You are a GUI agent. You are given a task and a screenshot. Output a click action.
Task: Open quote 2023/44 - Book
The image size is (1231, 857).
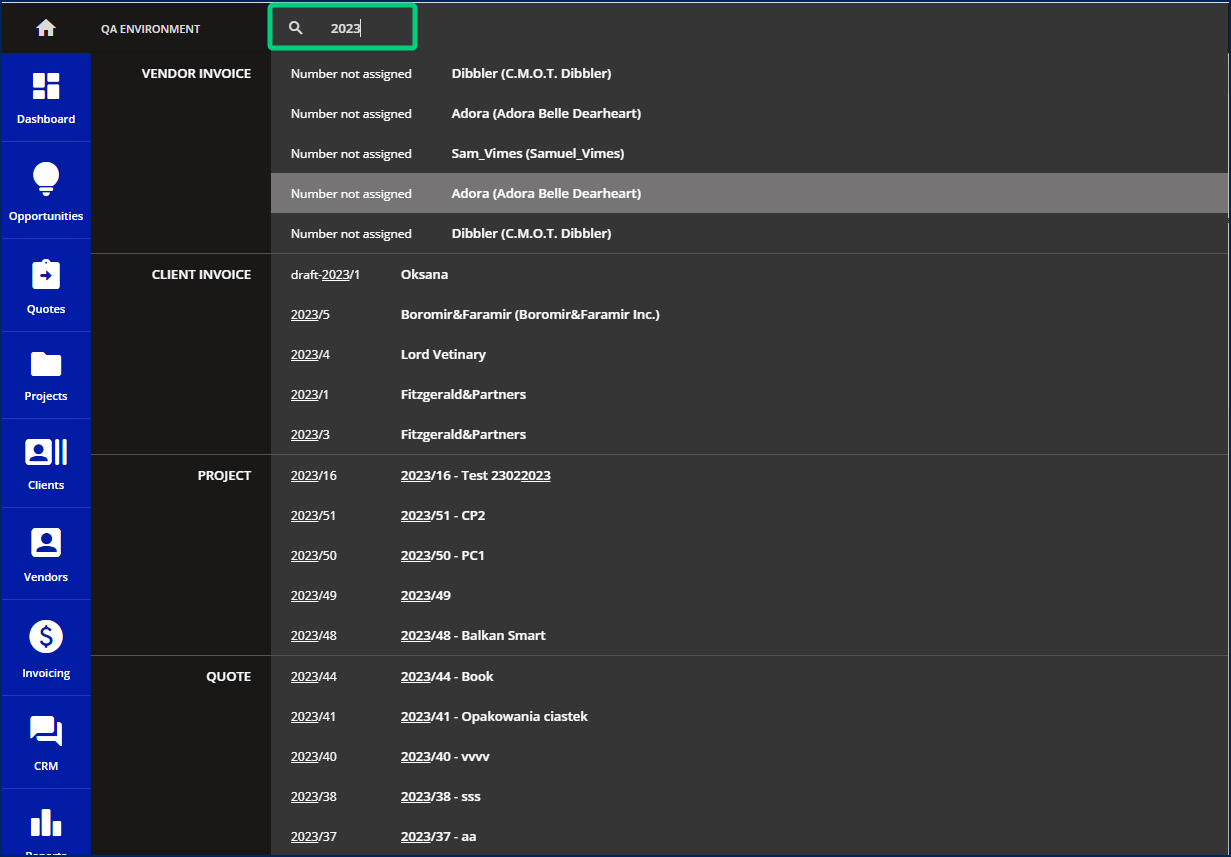[x=749, y=676]
